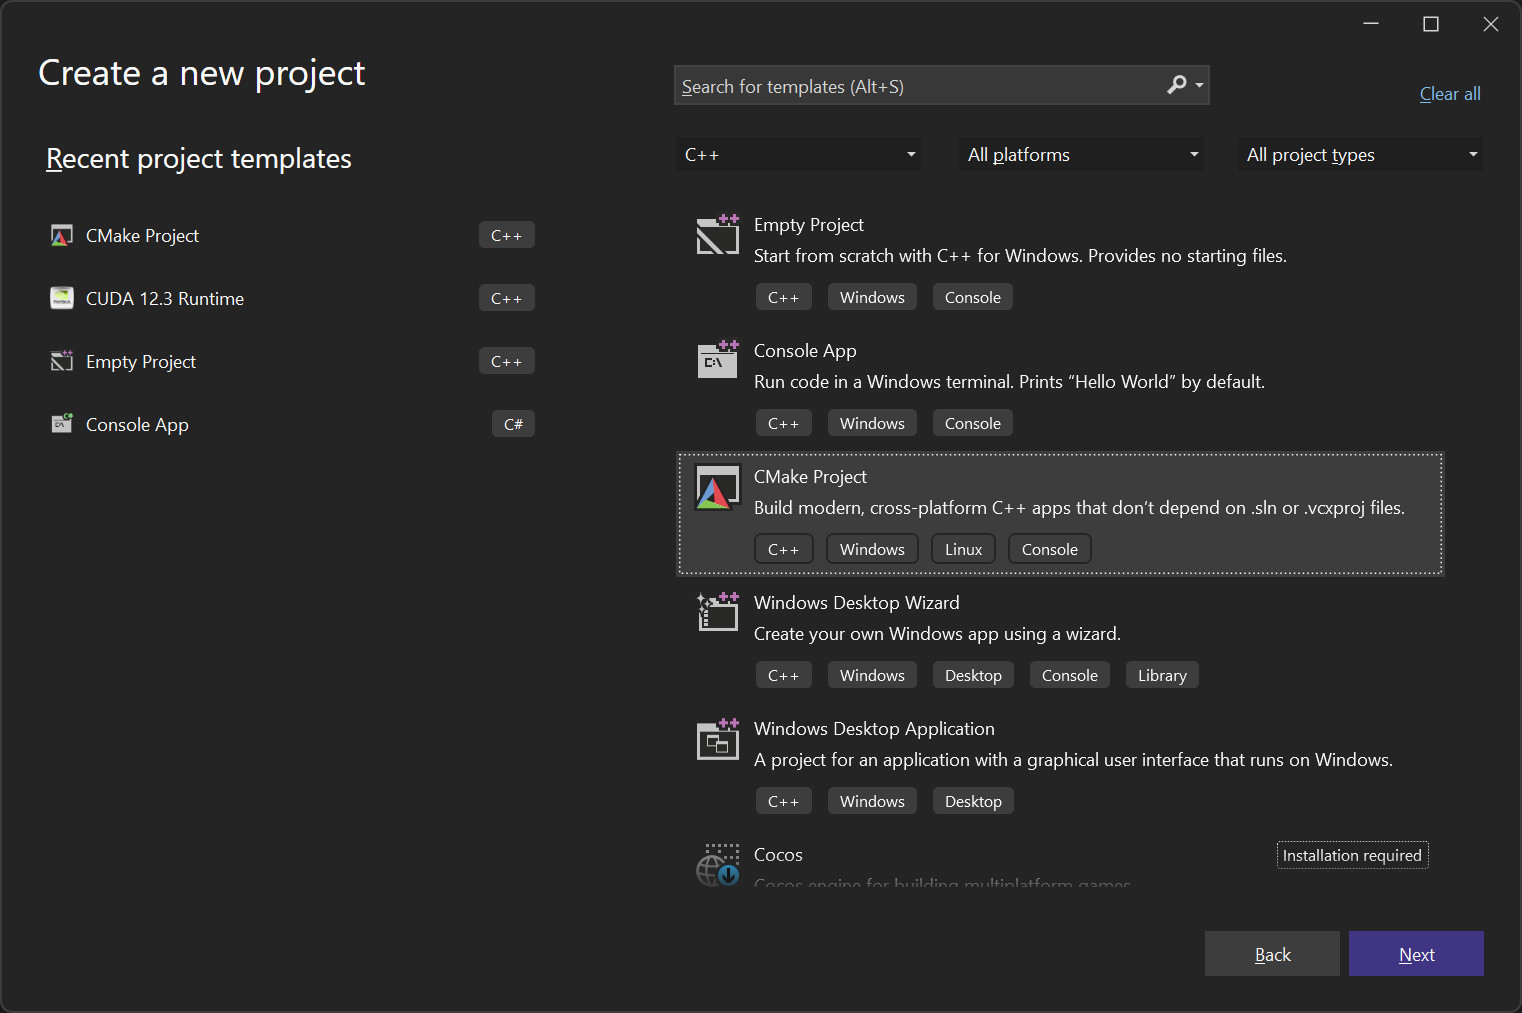Select Windows Desktop Application template title

[874, 729]
